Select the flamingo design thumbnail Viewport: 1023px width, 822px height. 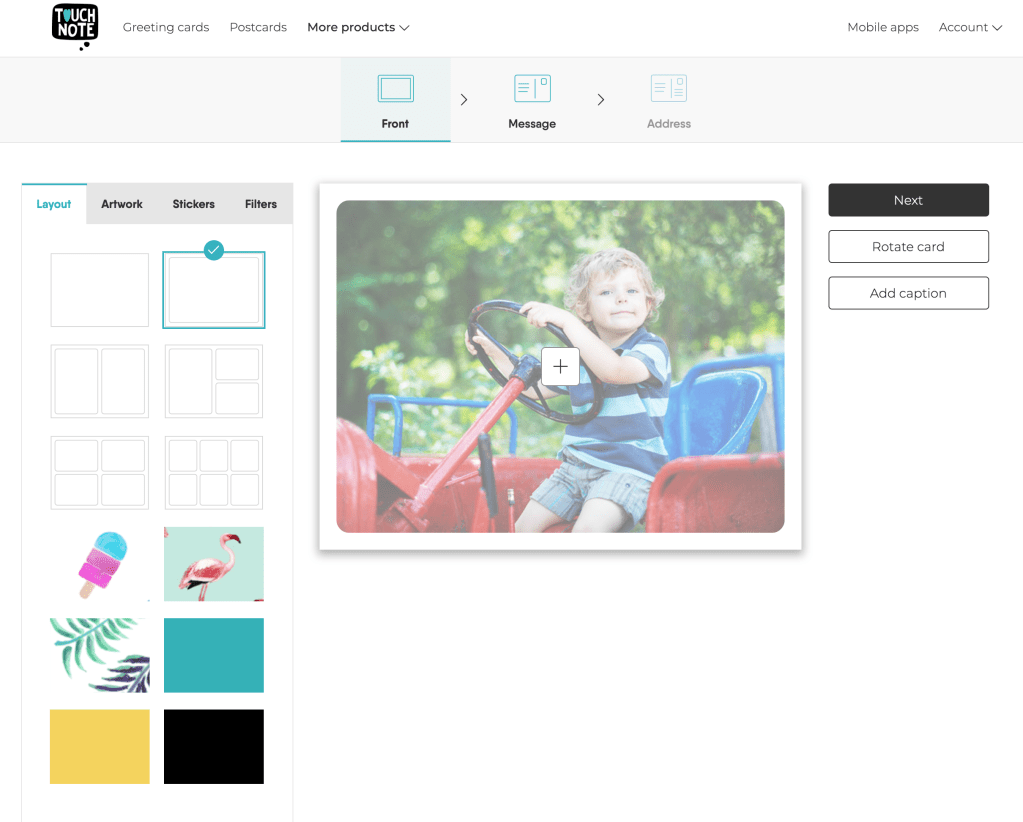coord(214,564)
